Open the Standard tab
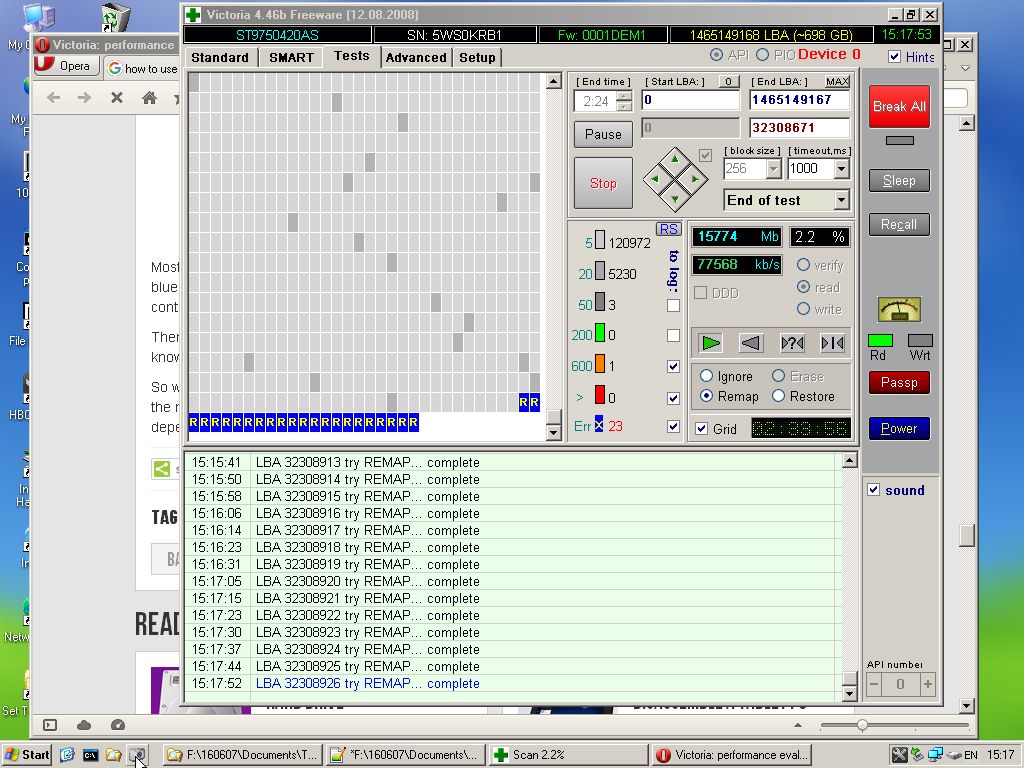The width and height of the screenshot is (1024, 768). tap(219, 57)
